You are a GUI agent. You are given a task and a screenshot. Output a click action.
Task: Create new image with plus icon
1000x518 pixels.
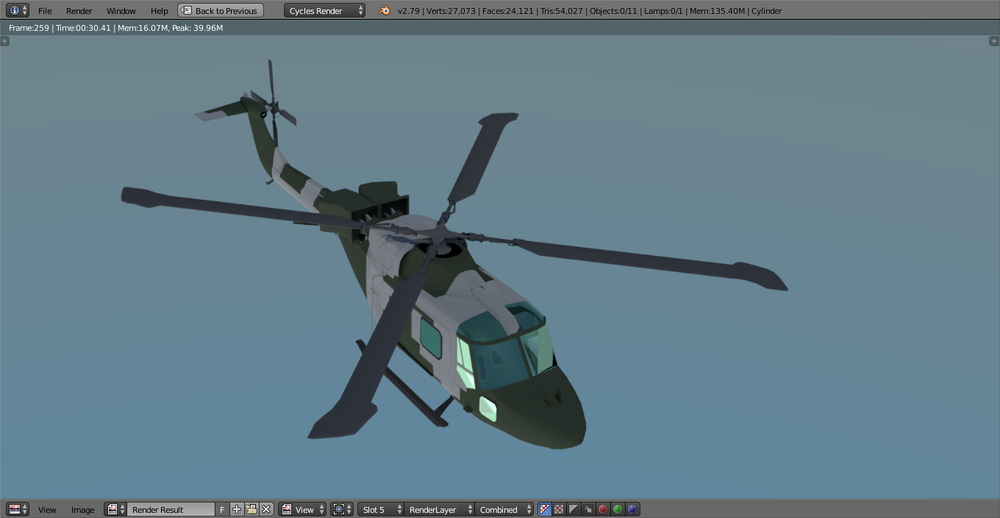click(237, 509)
